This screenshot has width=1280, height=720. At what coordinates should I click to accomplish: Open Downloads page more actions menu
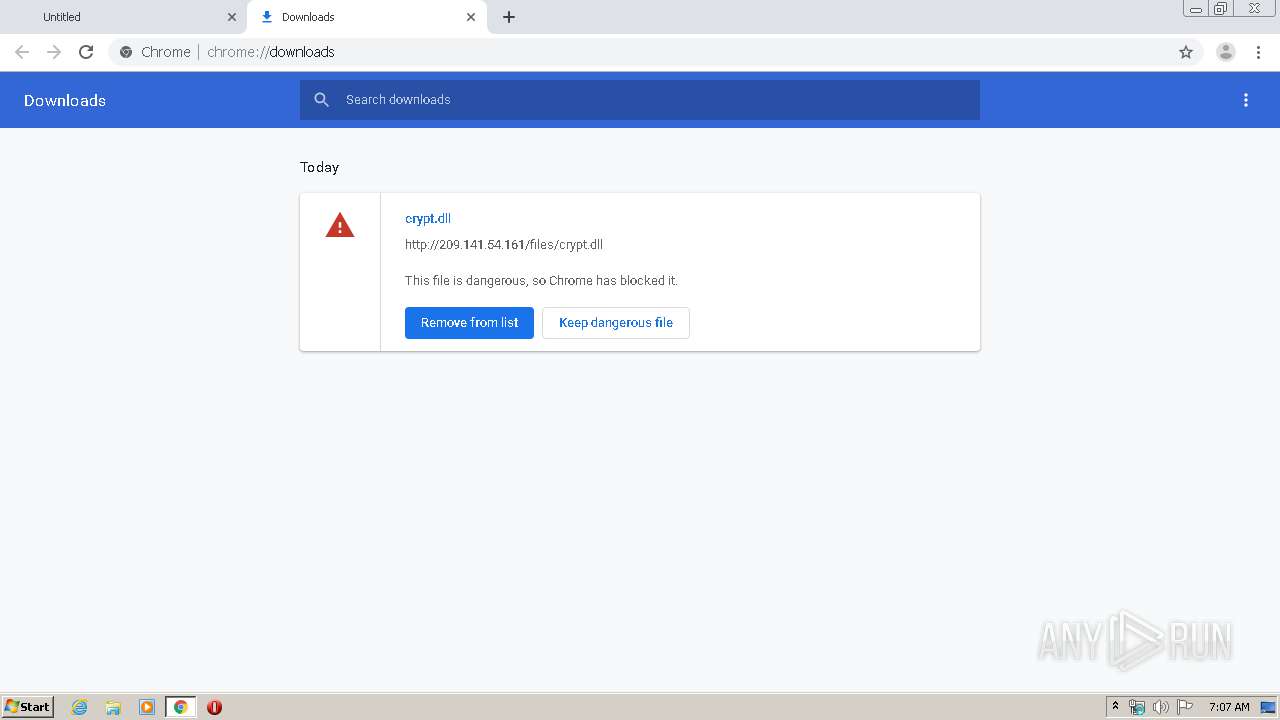1246,100
